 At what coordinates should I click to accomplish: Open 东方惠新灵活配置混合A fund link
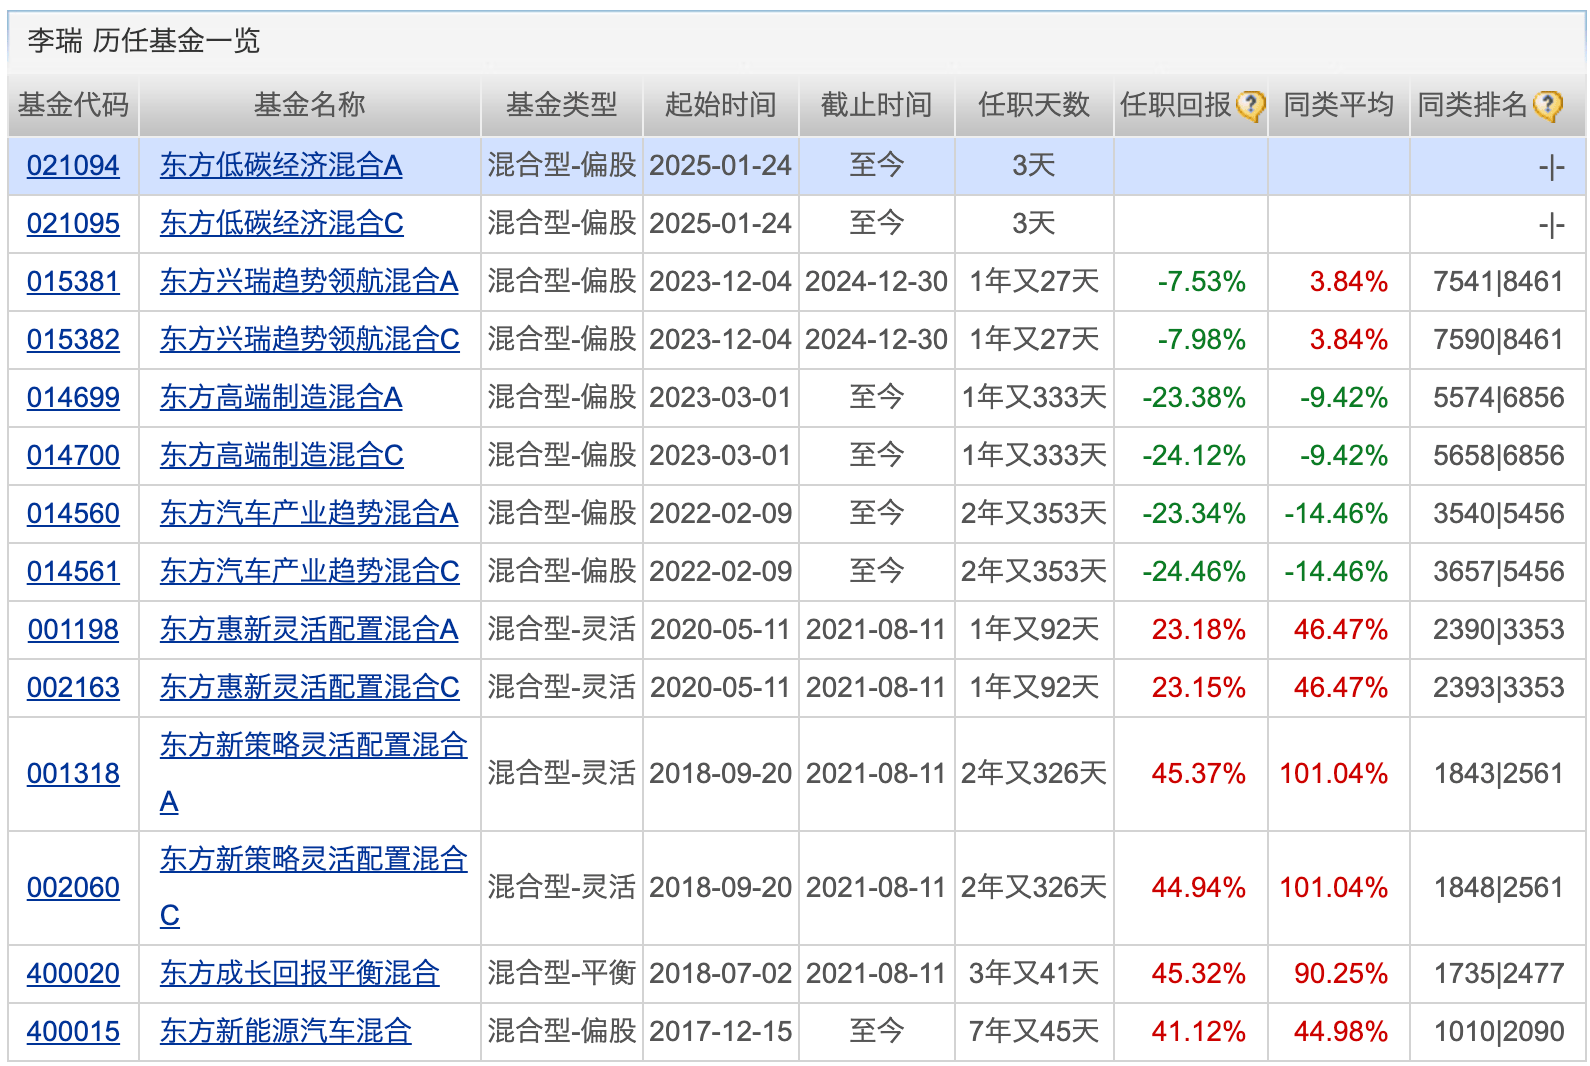309,630
